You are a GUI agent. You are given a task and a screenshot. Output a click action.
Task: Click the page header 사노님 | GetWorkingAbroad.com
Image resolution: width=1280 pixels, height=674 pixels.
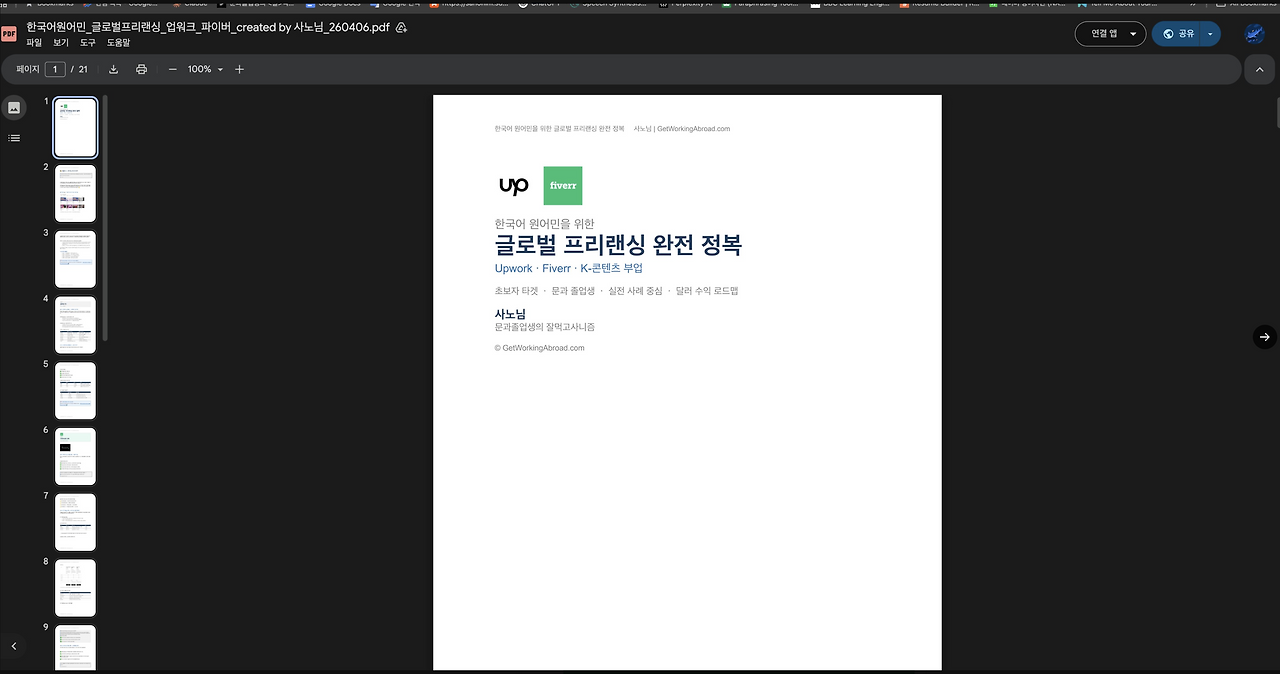(682, 129)
